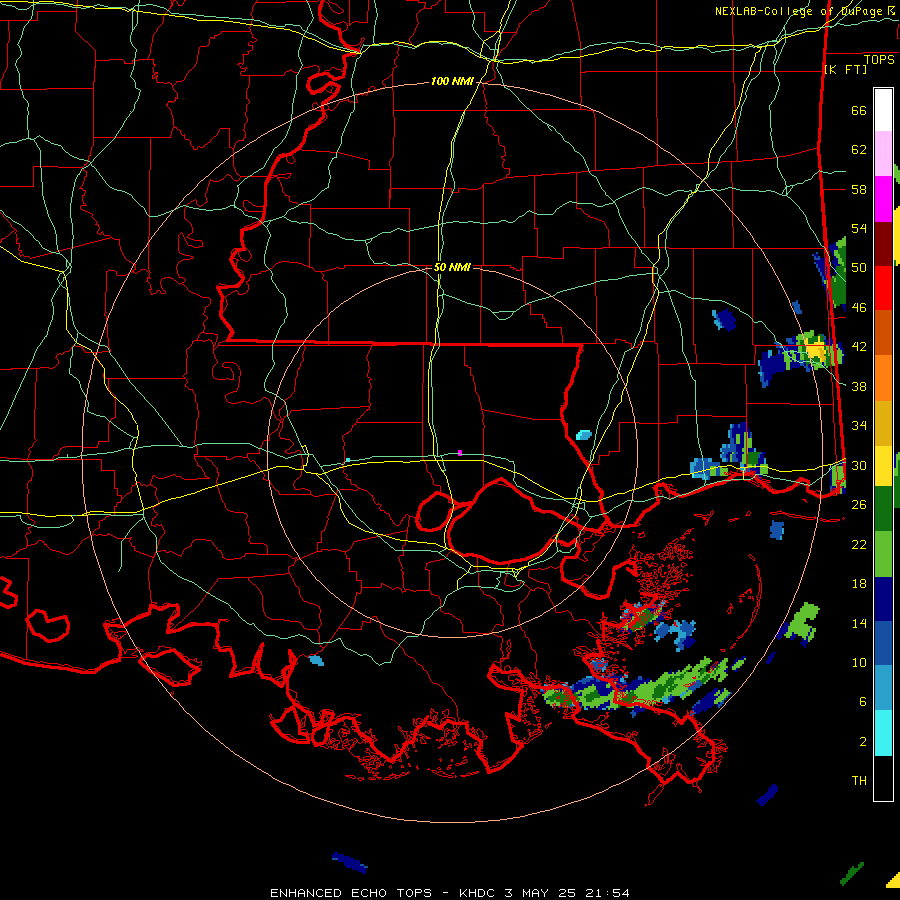Screen dimensions: 900x900
Task: Click the legend value '58'
Action: point(859,189)
